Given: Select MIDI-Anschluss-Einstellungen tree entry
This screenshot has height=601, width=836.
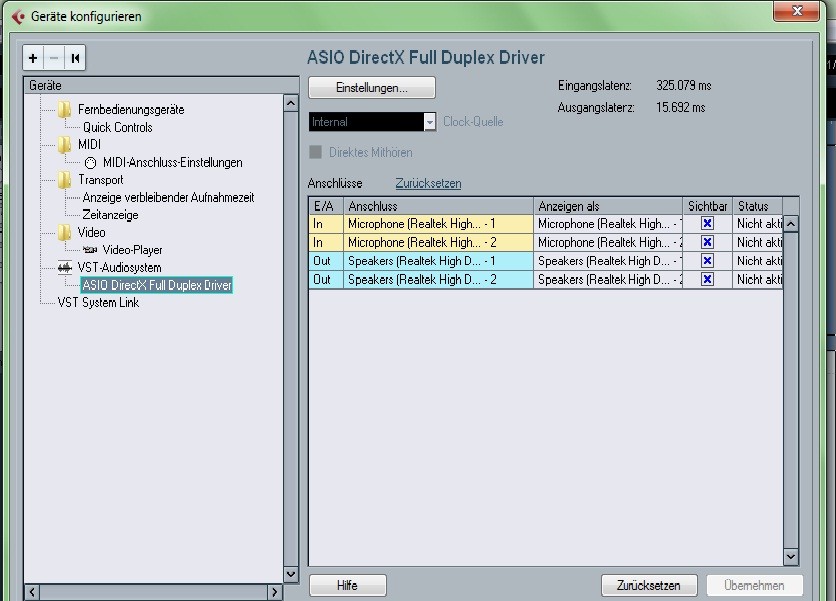Looking at the screenshot, I should coord(173,163).
